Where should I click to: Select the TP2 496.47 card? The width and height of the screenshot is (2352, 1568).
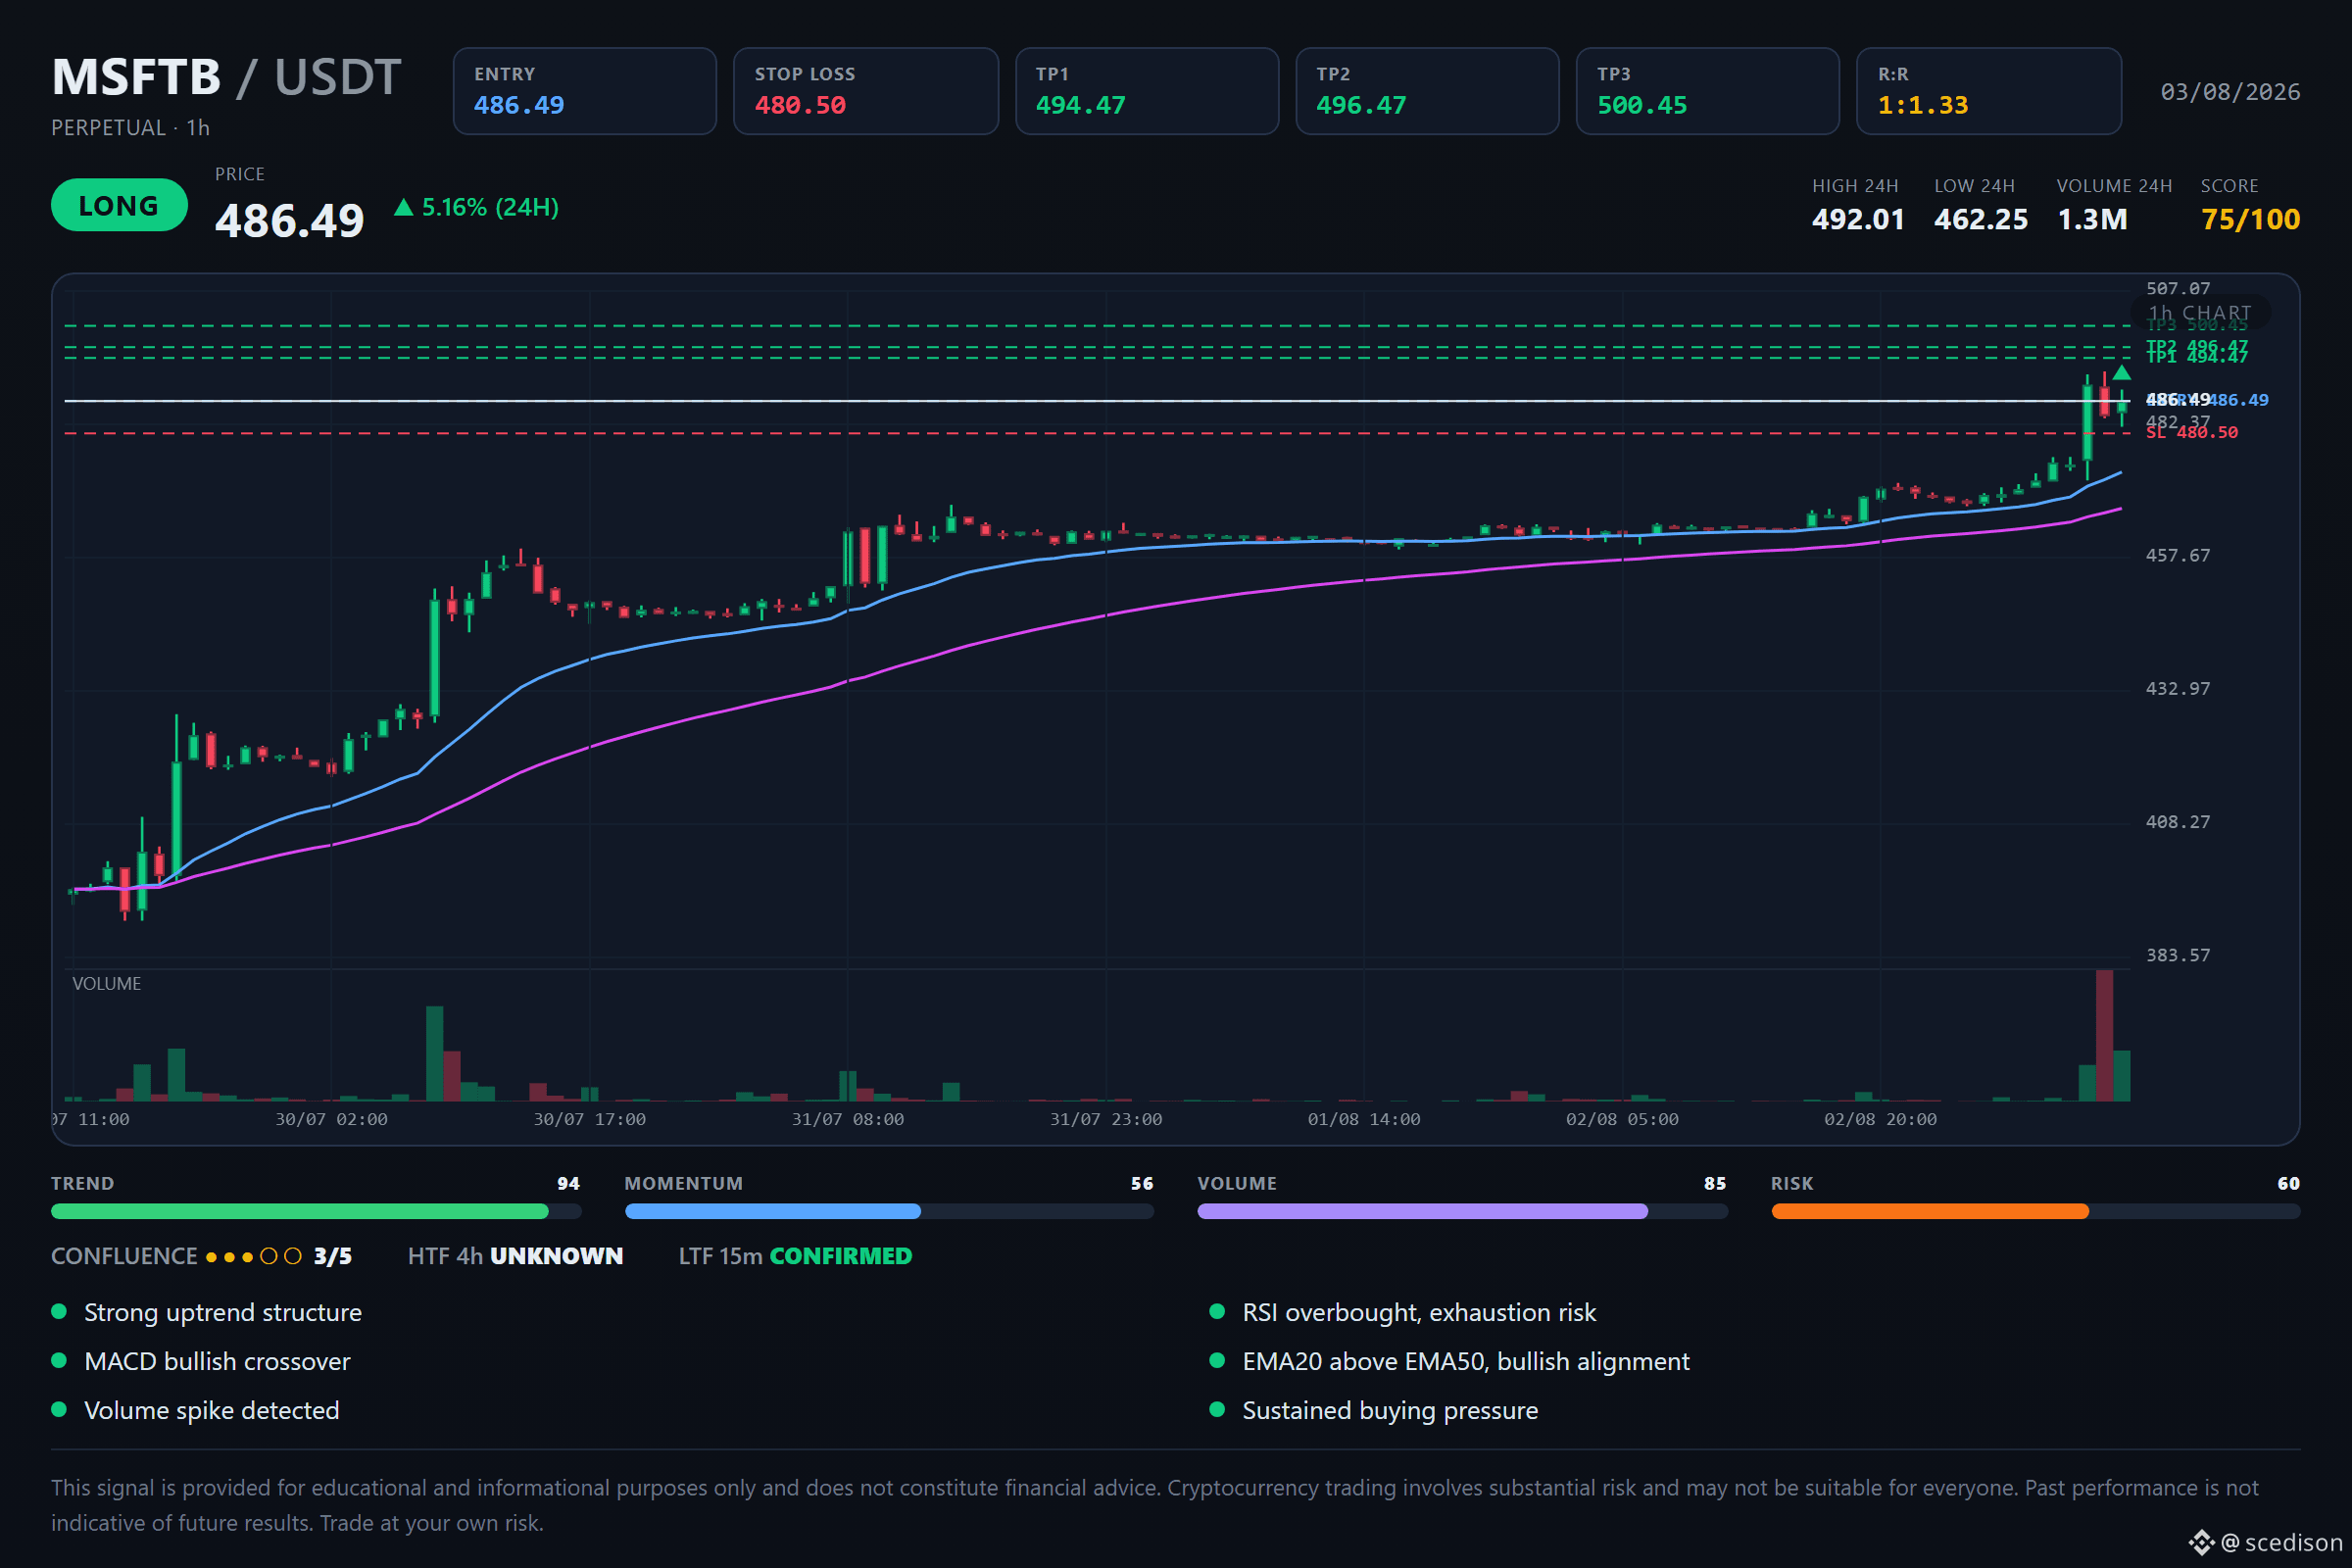tap(1427, 91)
